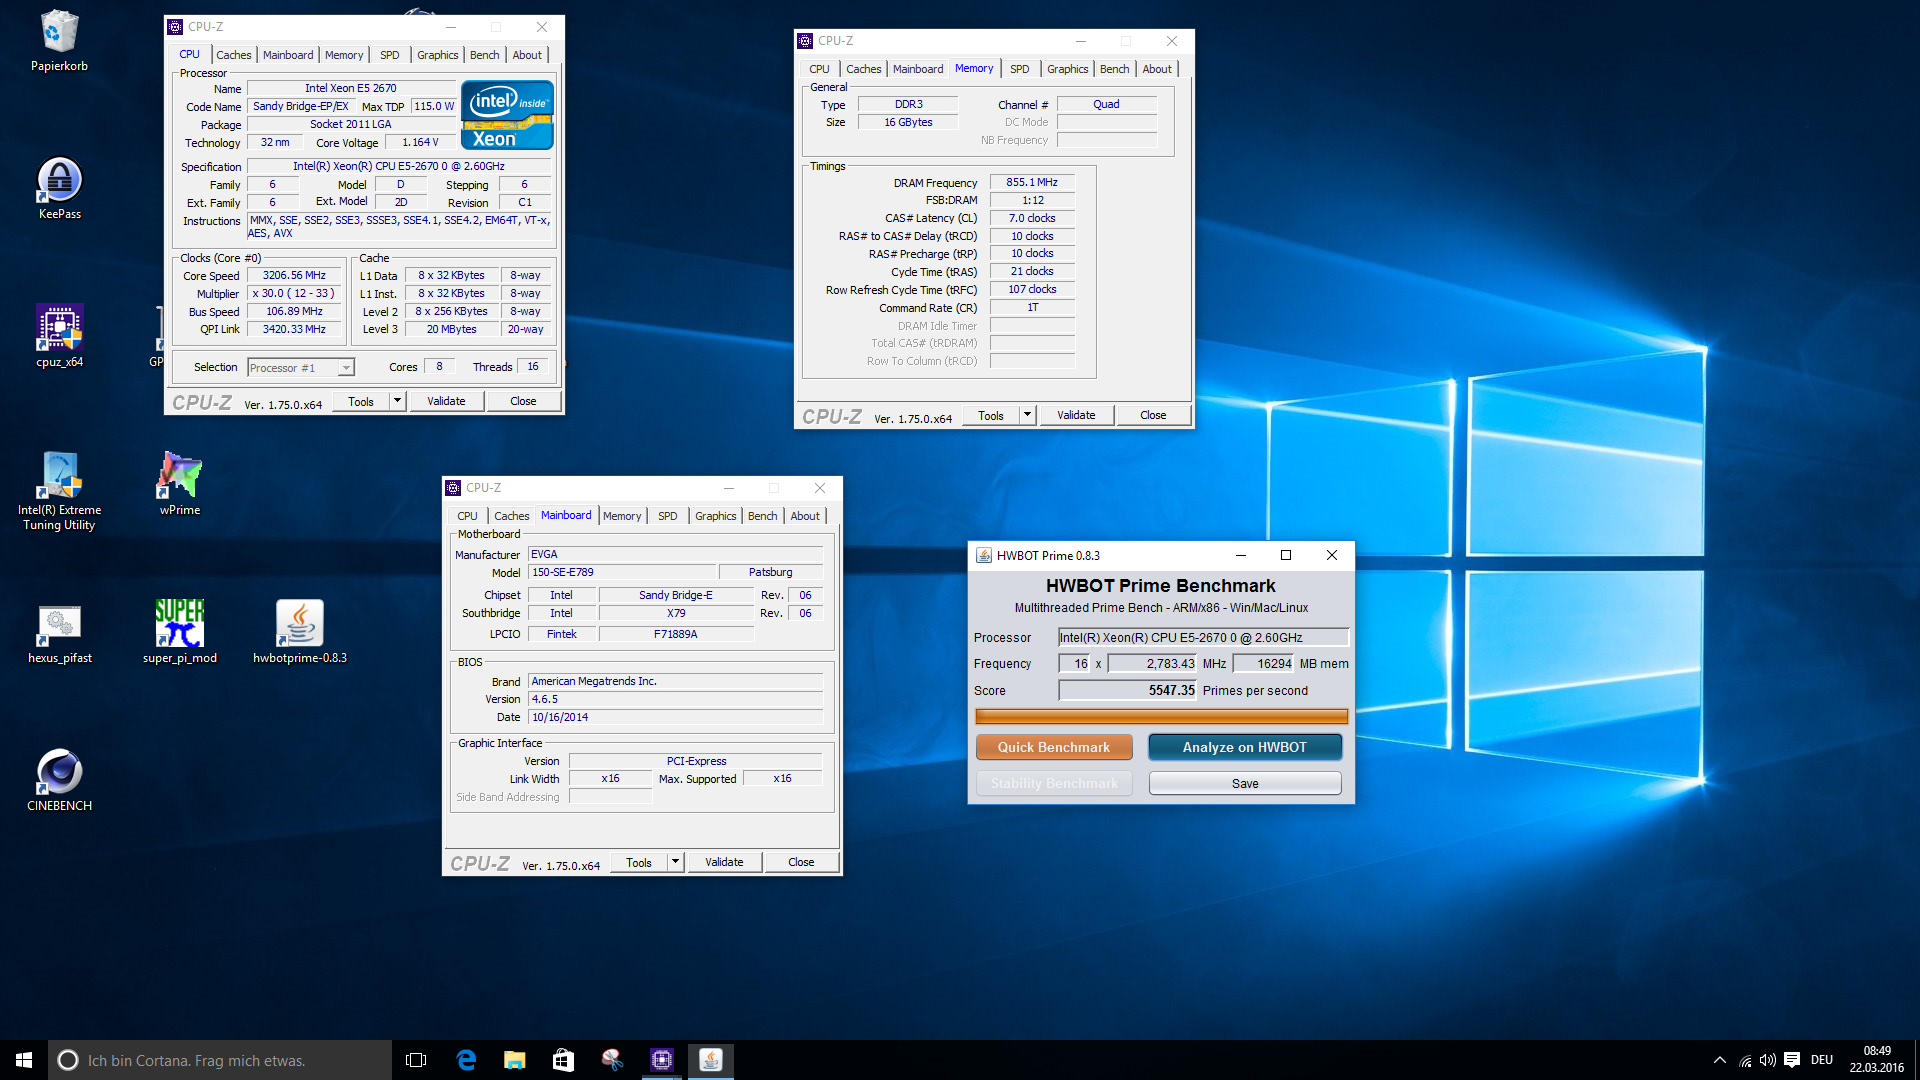Open hwbotprime-0.8.3 Java shortcut
The height and width of the screenshot is (1080, 1920).
(299, 632)
